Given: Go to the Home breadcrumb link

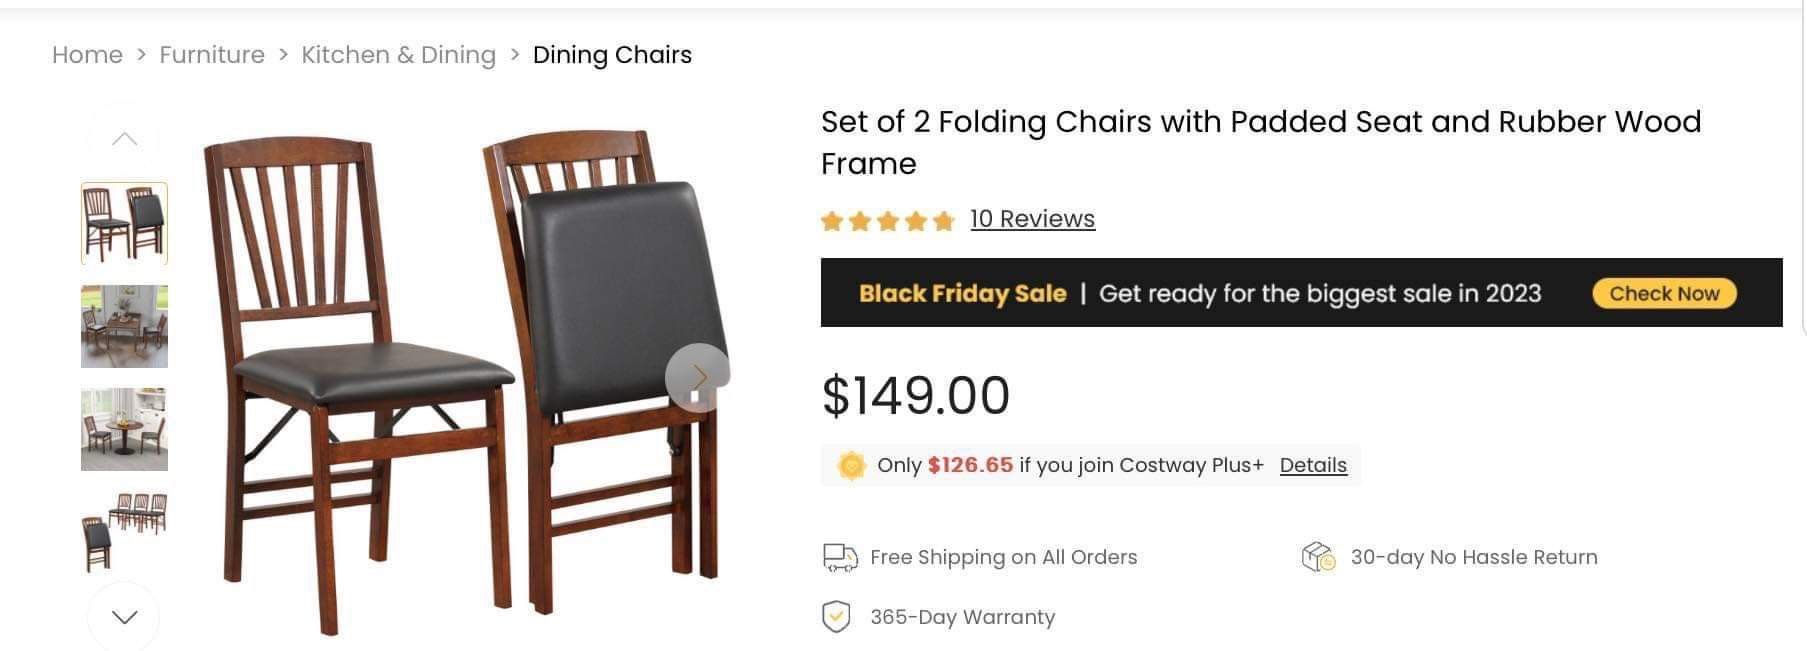Looking at the screenshot, I should (87, 55).
